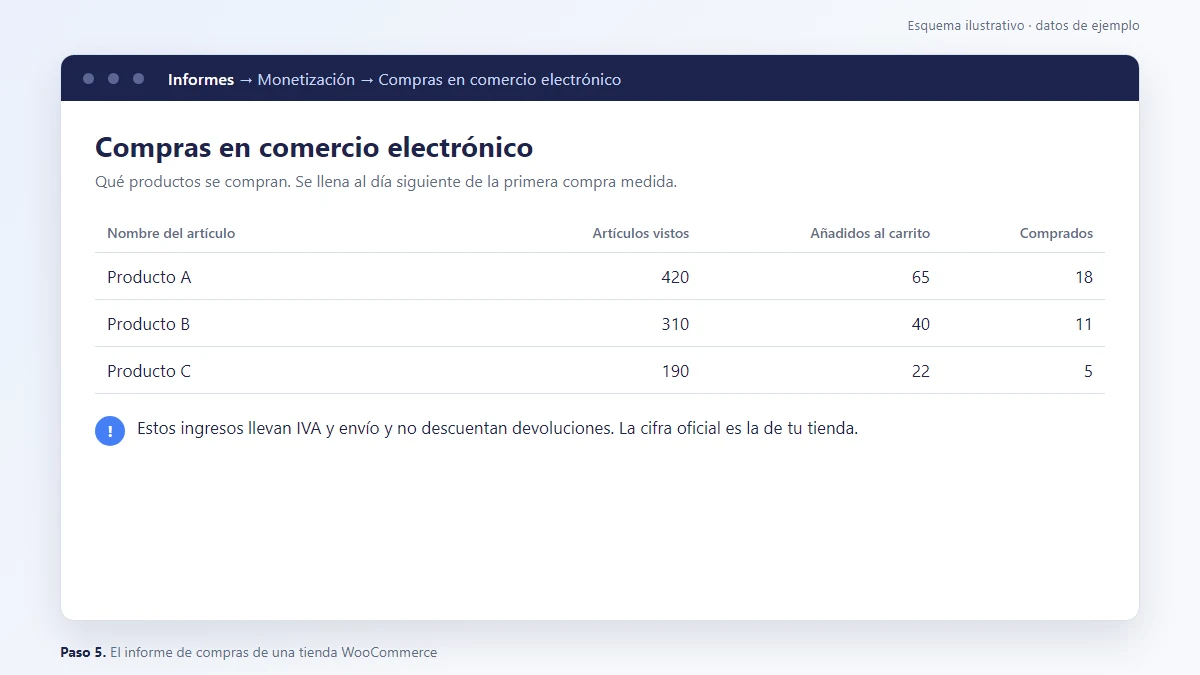Viewport: 1200px width, 675px height.
Task: Click the 18 purchased value
Action: tap(1084, 277)
